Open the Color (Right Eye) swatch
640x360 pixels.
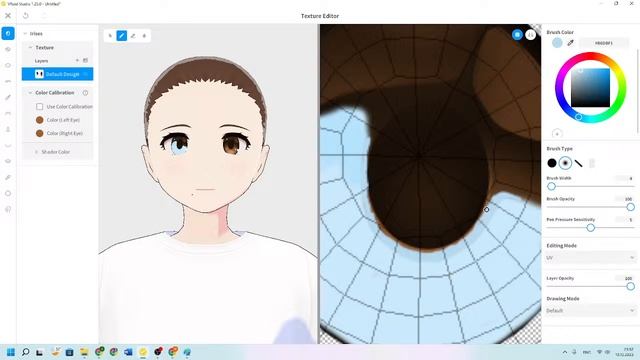[40, 133]
